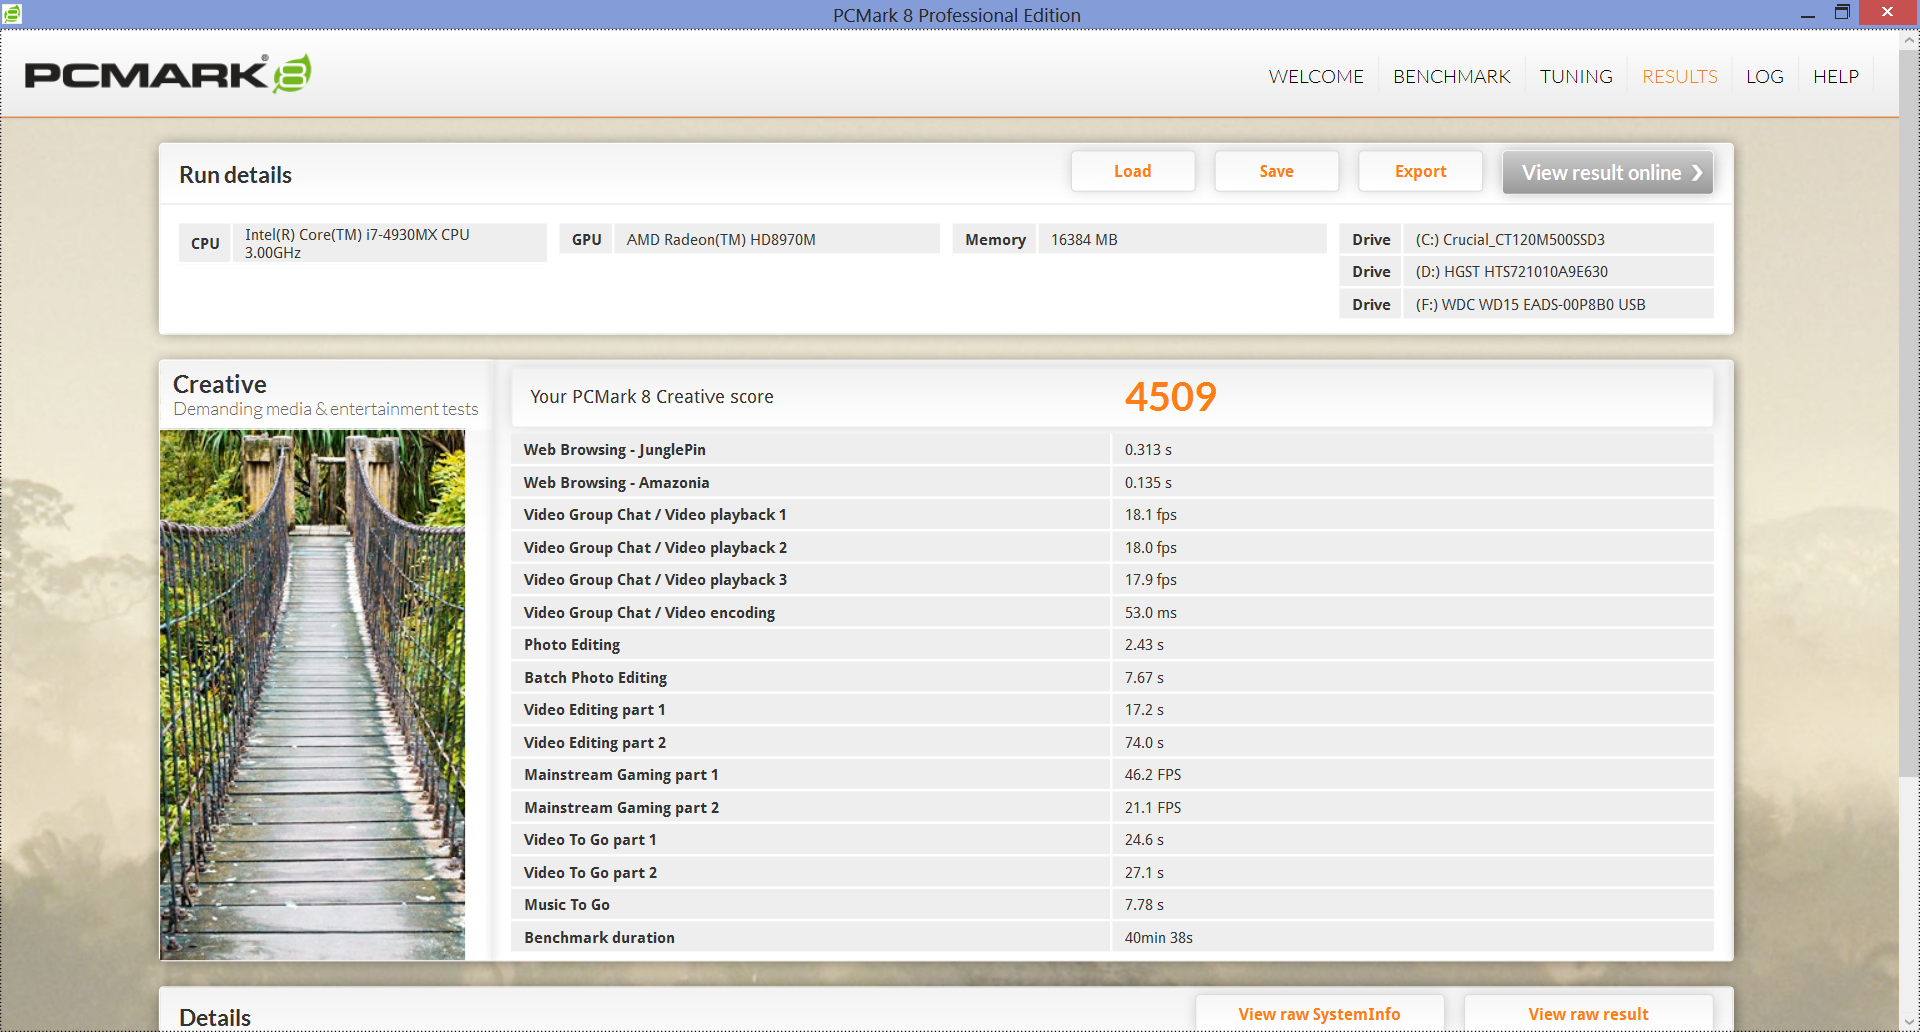Click the HGST HTS721010A9E630 drive entry
This screenshot has height=1032, width=1920.
[1511, 271]
